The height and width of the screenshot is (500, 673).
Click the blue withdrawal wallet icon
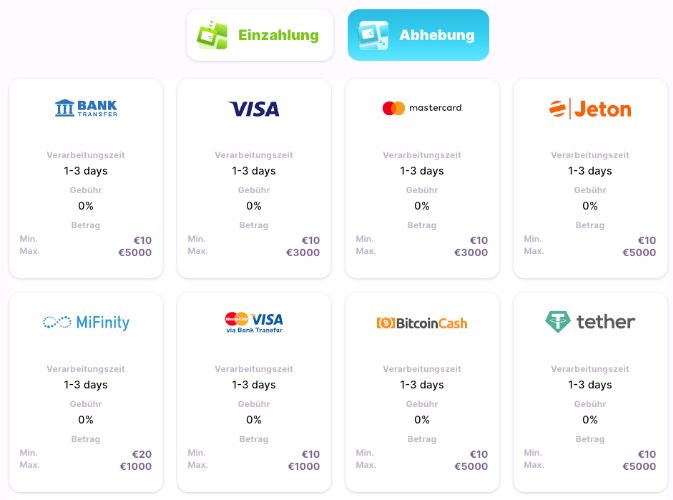(373, 35)
